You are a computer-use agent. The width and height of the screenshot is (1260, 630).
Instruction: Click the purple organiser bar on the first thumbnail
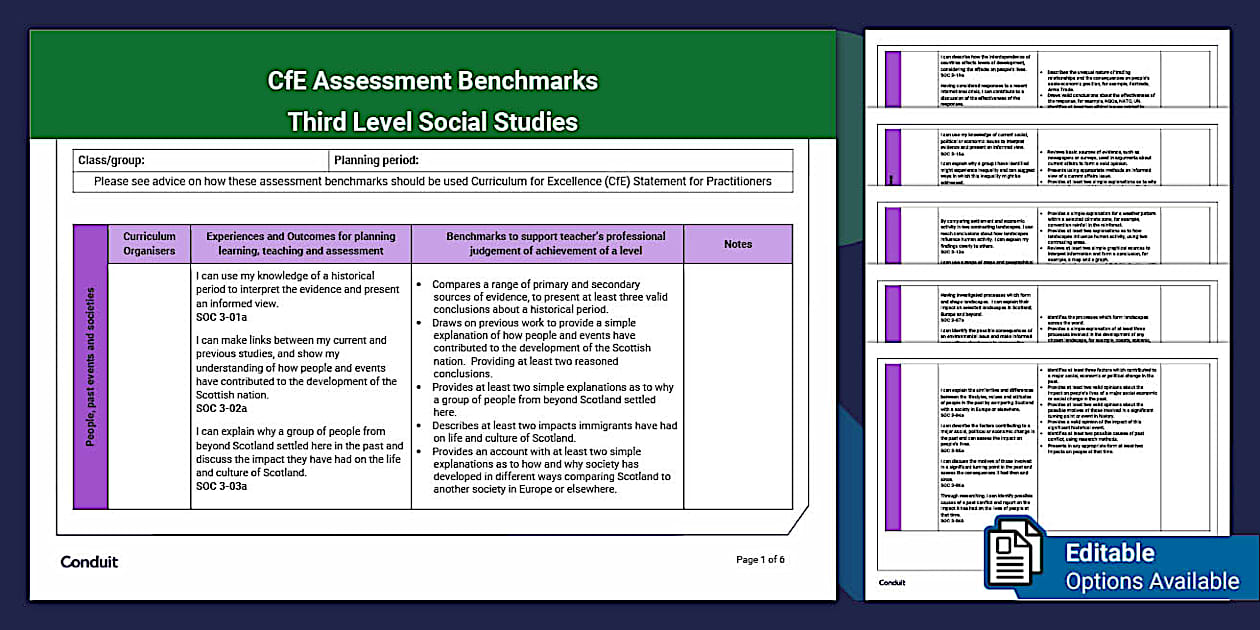891,78
